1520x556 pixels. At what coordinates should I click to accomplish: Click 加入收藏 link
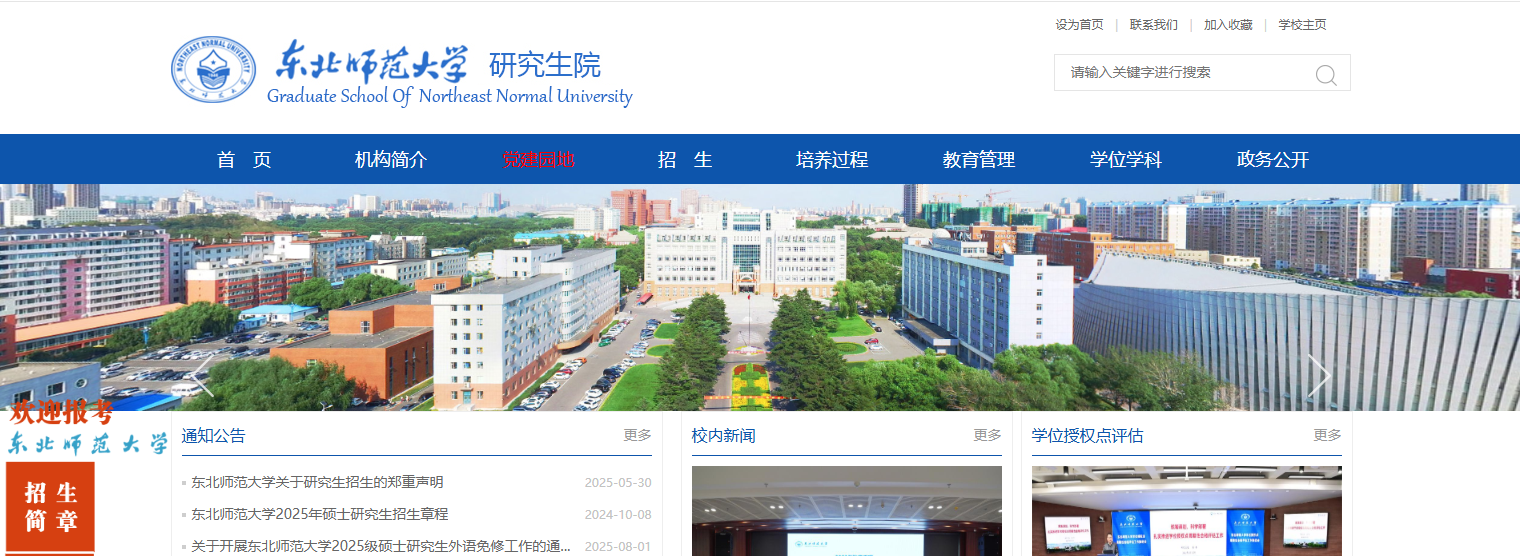point(1228,25)
